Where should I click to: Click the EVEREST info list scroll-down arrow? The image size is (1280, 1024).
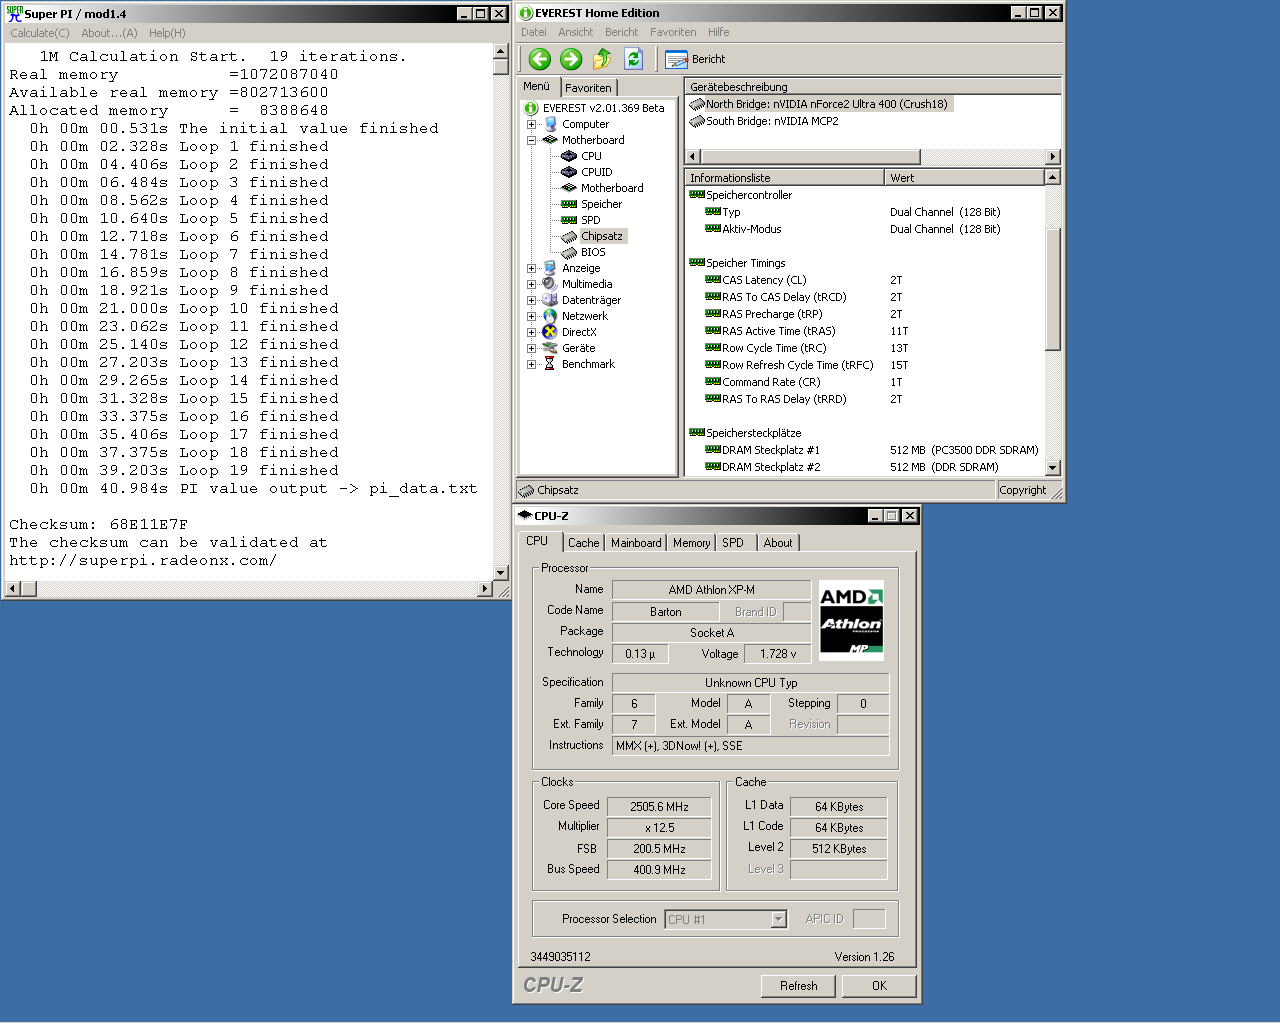click(x=1052, y=467)
